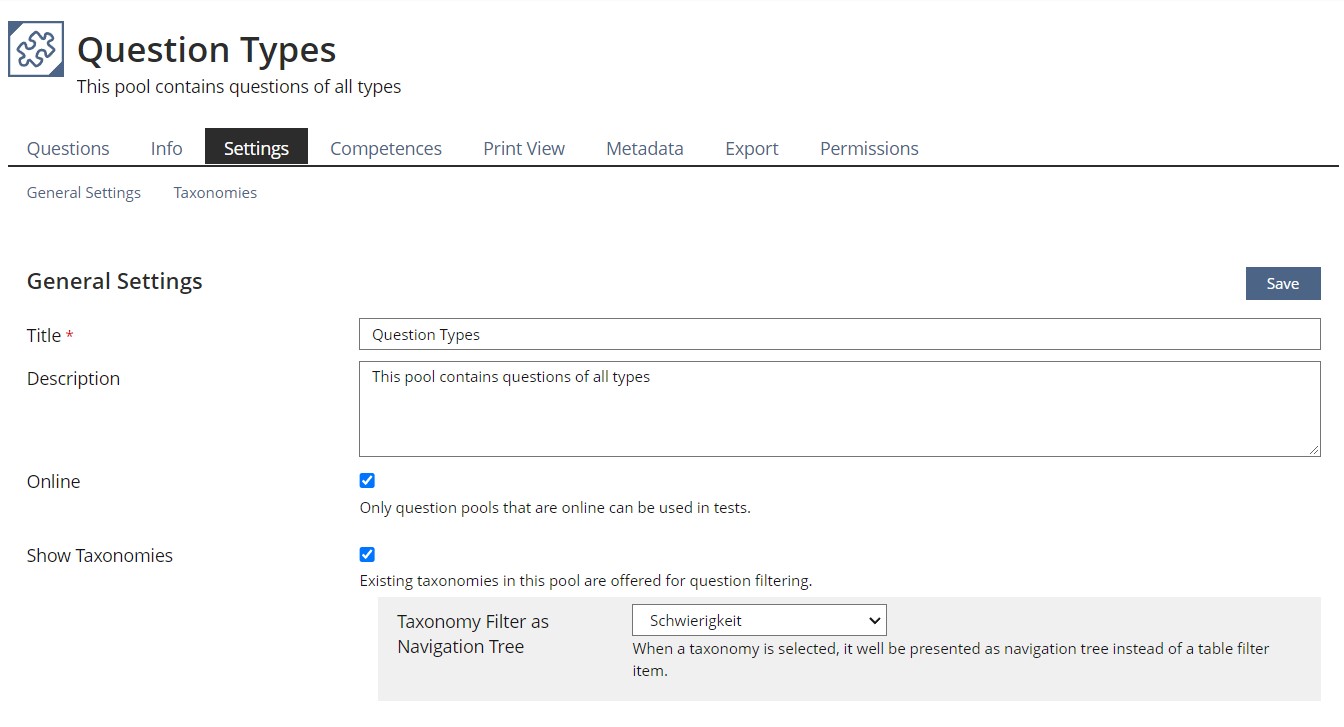
Task: Go to the Permissions tab
Action: coord(868,148)
